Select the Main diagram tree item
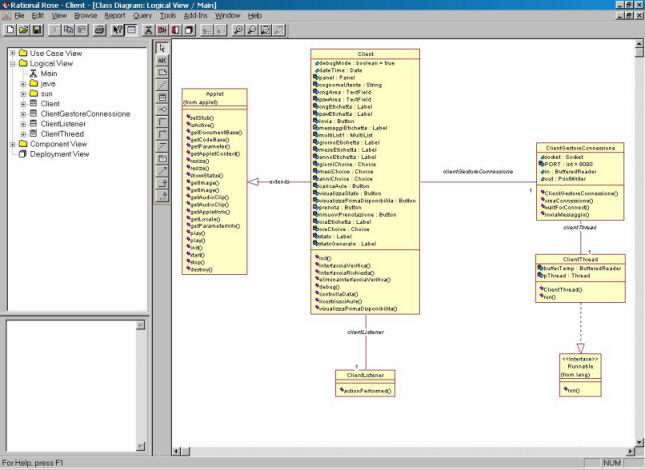 tap(49, 74)
